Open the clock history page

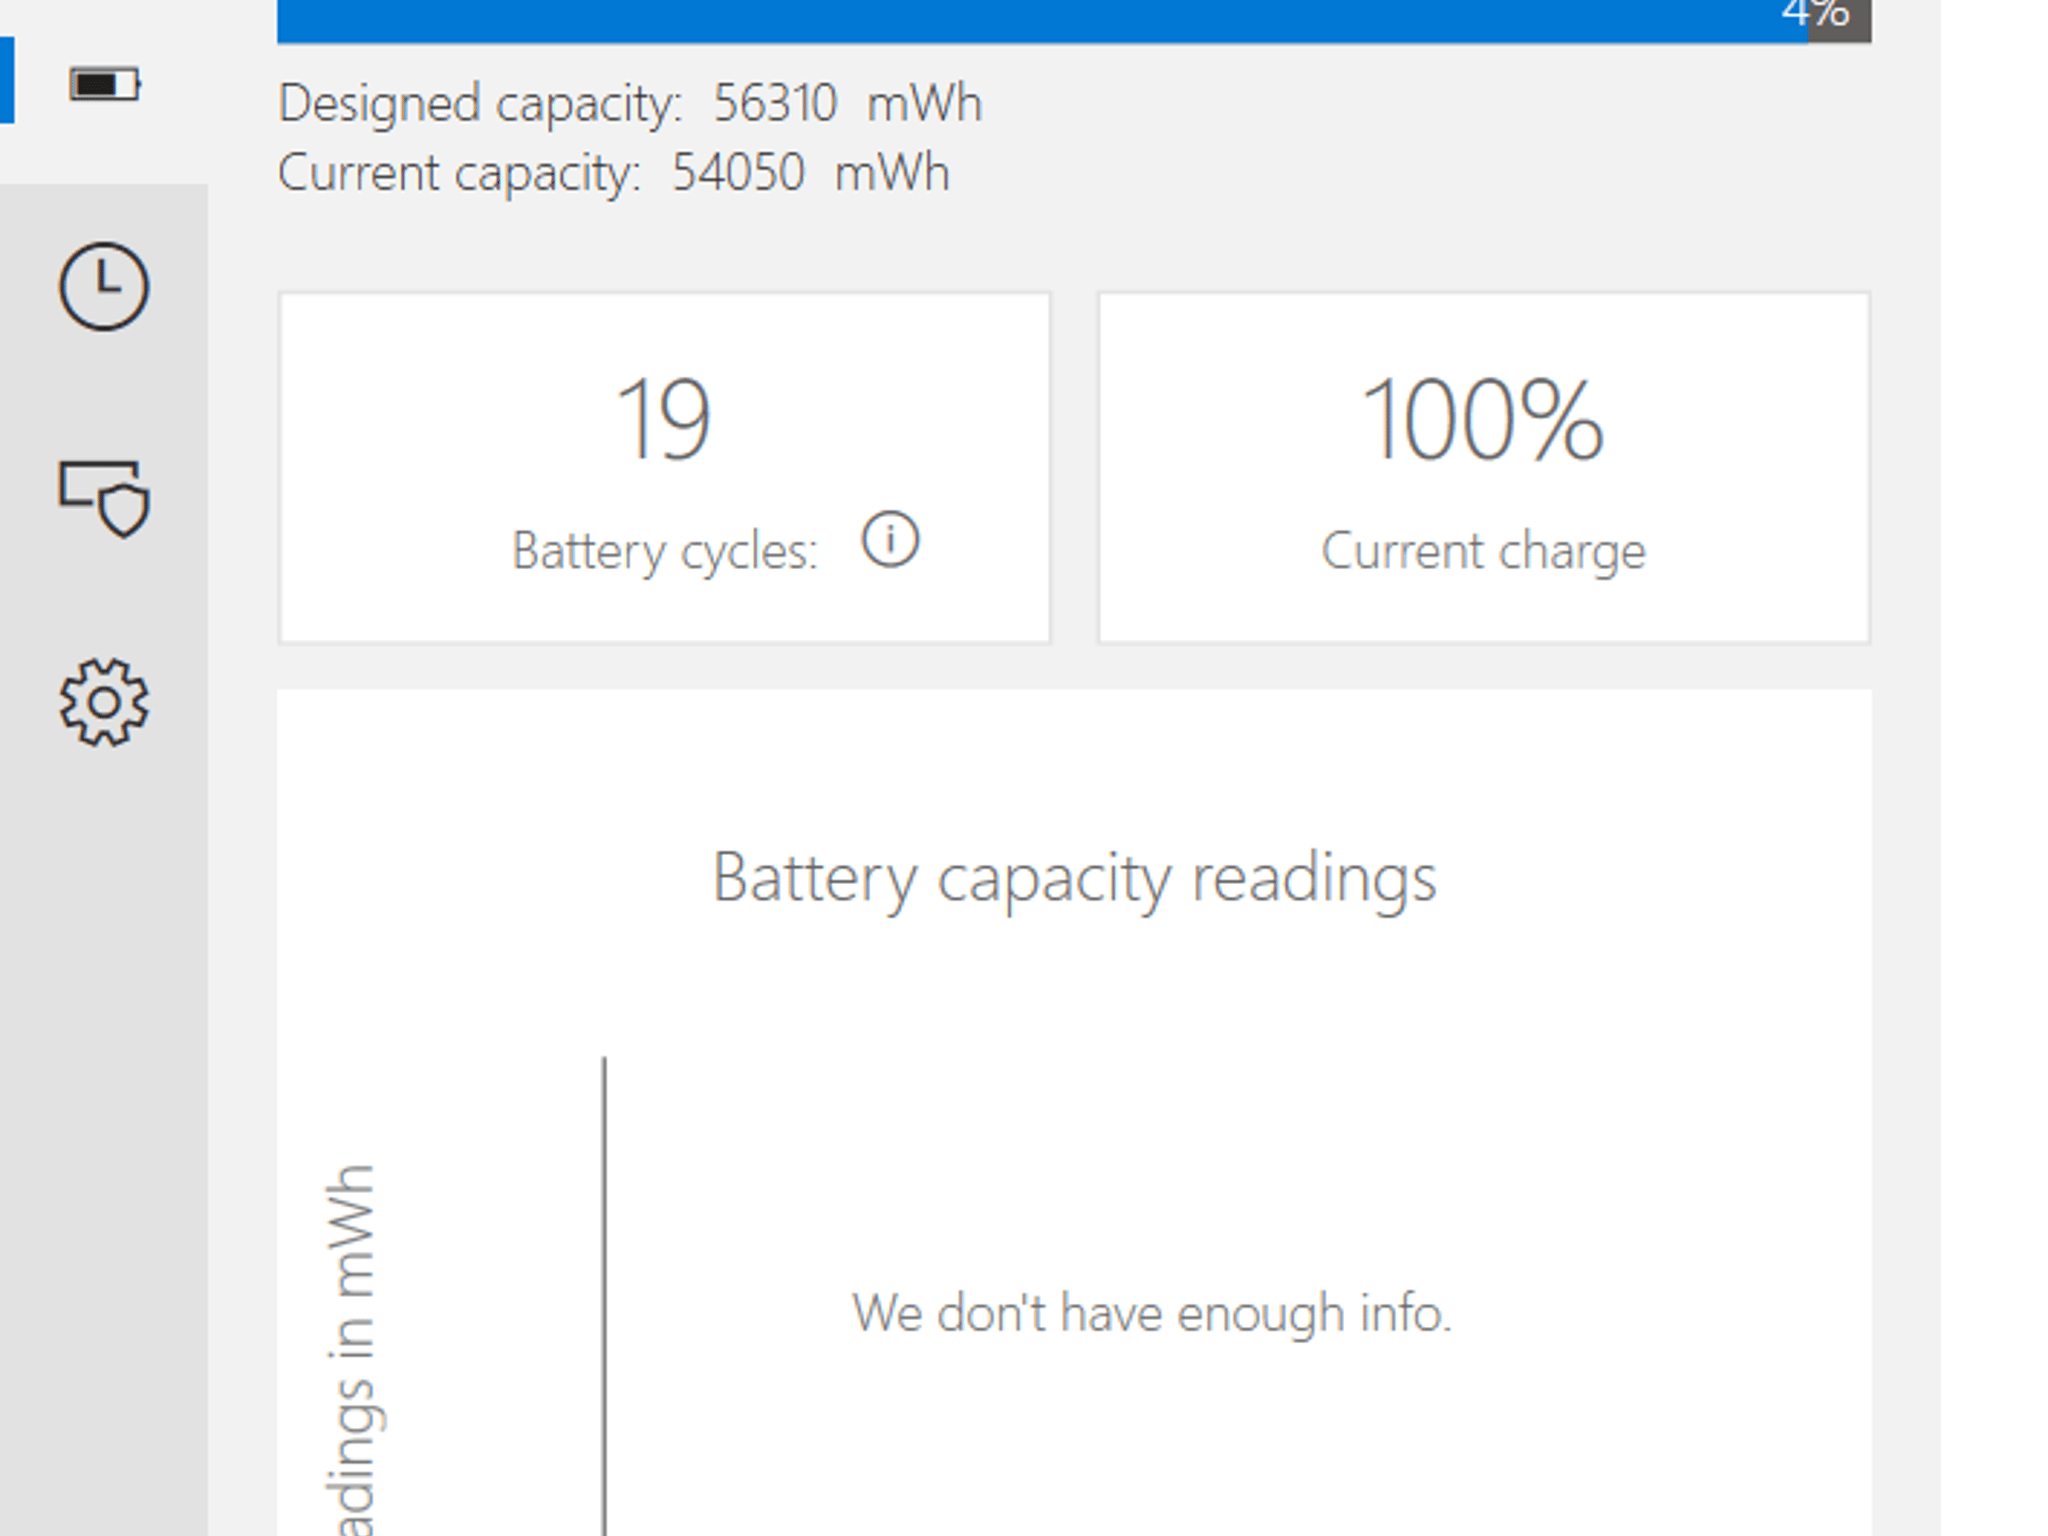(x=104, y=286)
